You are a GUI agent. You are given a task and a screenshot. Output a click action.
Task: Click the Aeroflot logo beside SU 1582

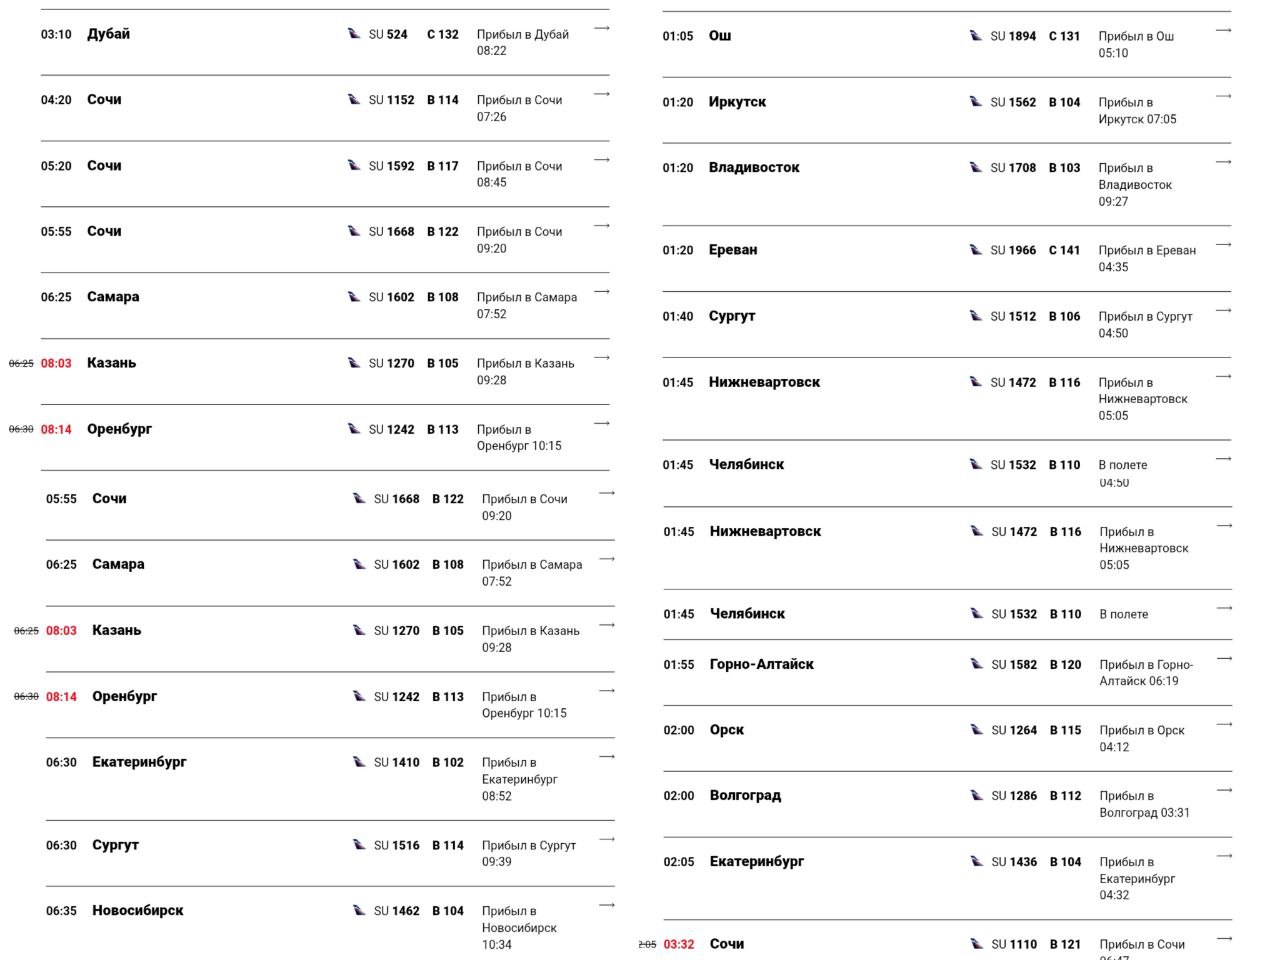coord(977,664)
